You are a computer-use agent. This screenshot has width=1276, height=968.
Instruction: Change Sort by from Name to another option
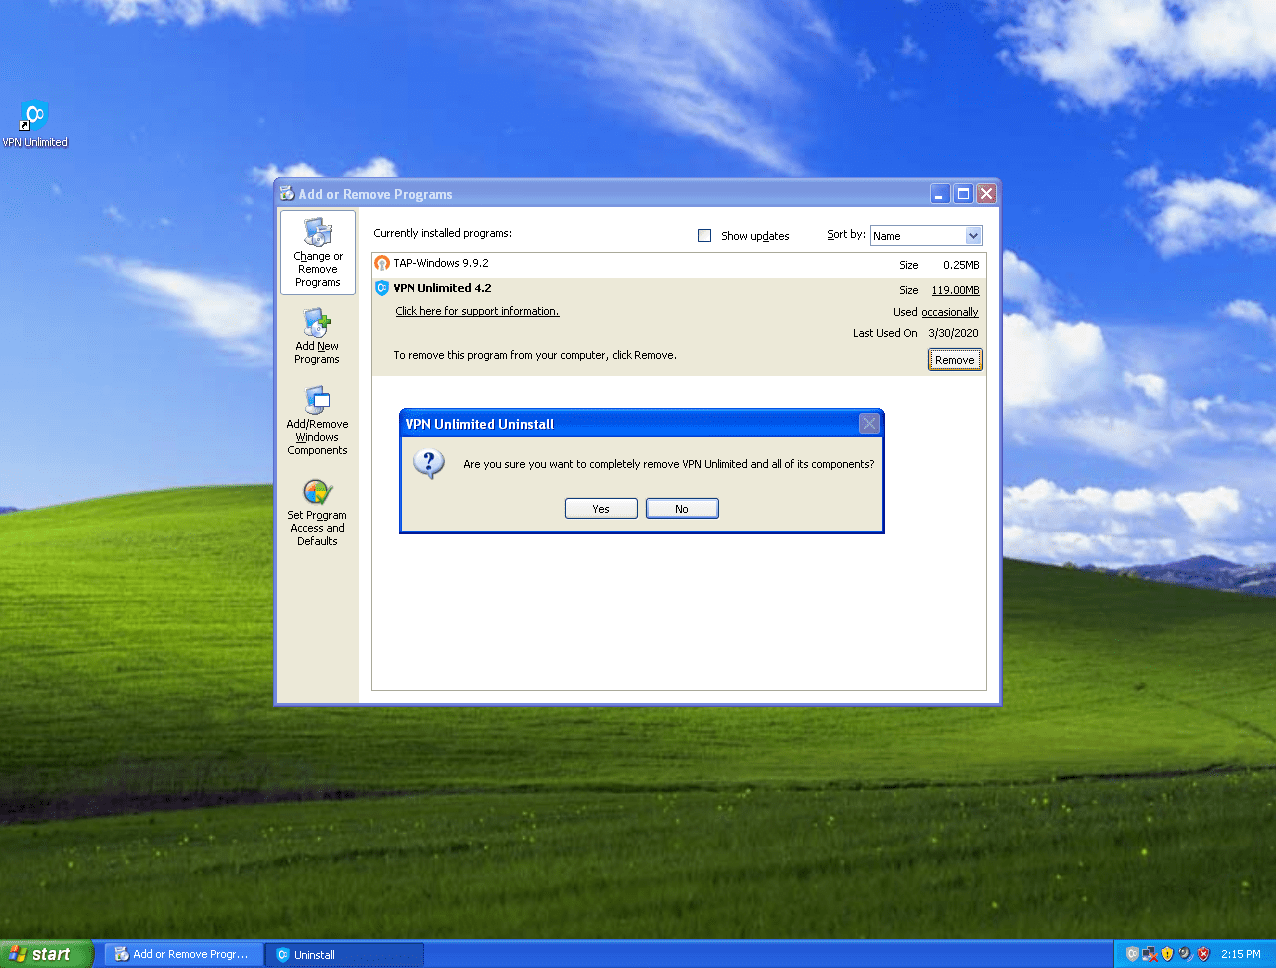point(975,235)
